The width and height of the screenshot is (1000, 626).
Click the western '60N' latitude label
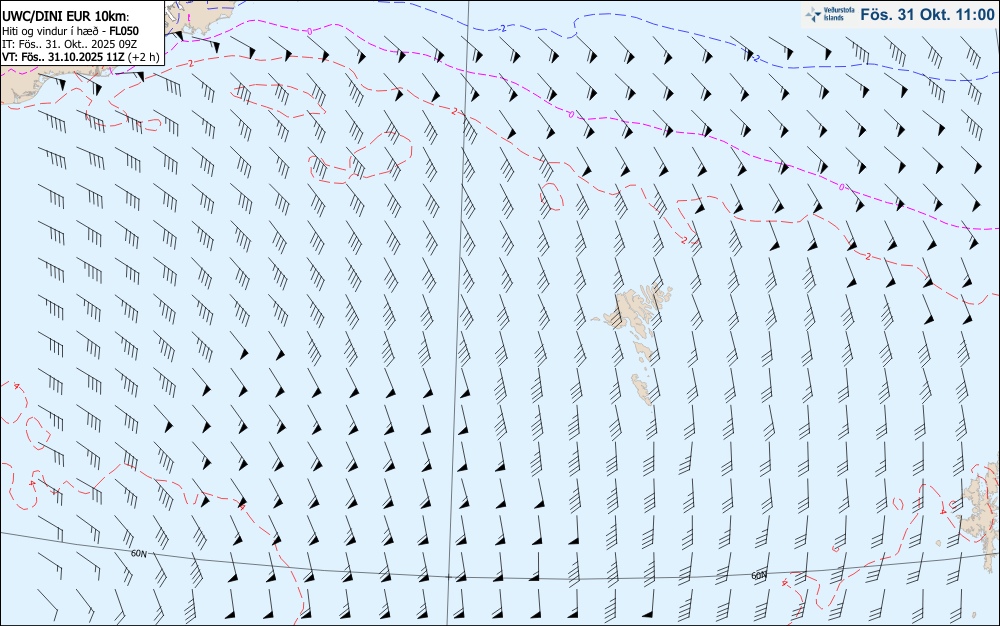tap(138, 554)
